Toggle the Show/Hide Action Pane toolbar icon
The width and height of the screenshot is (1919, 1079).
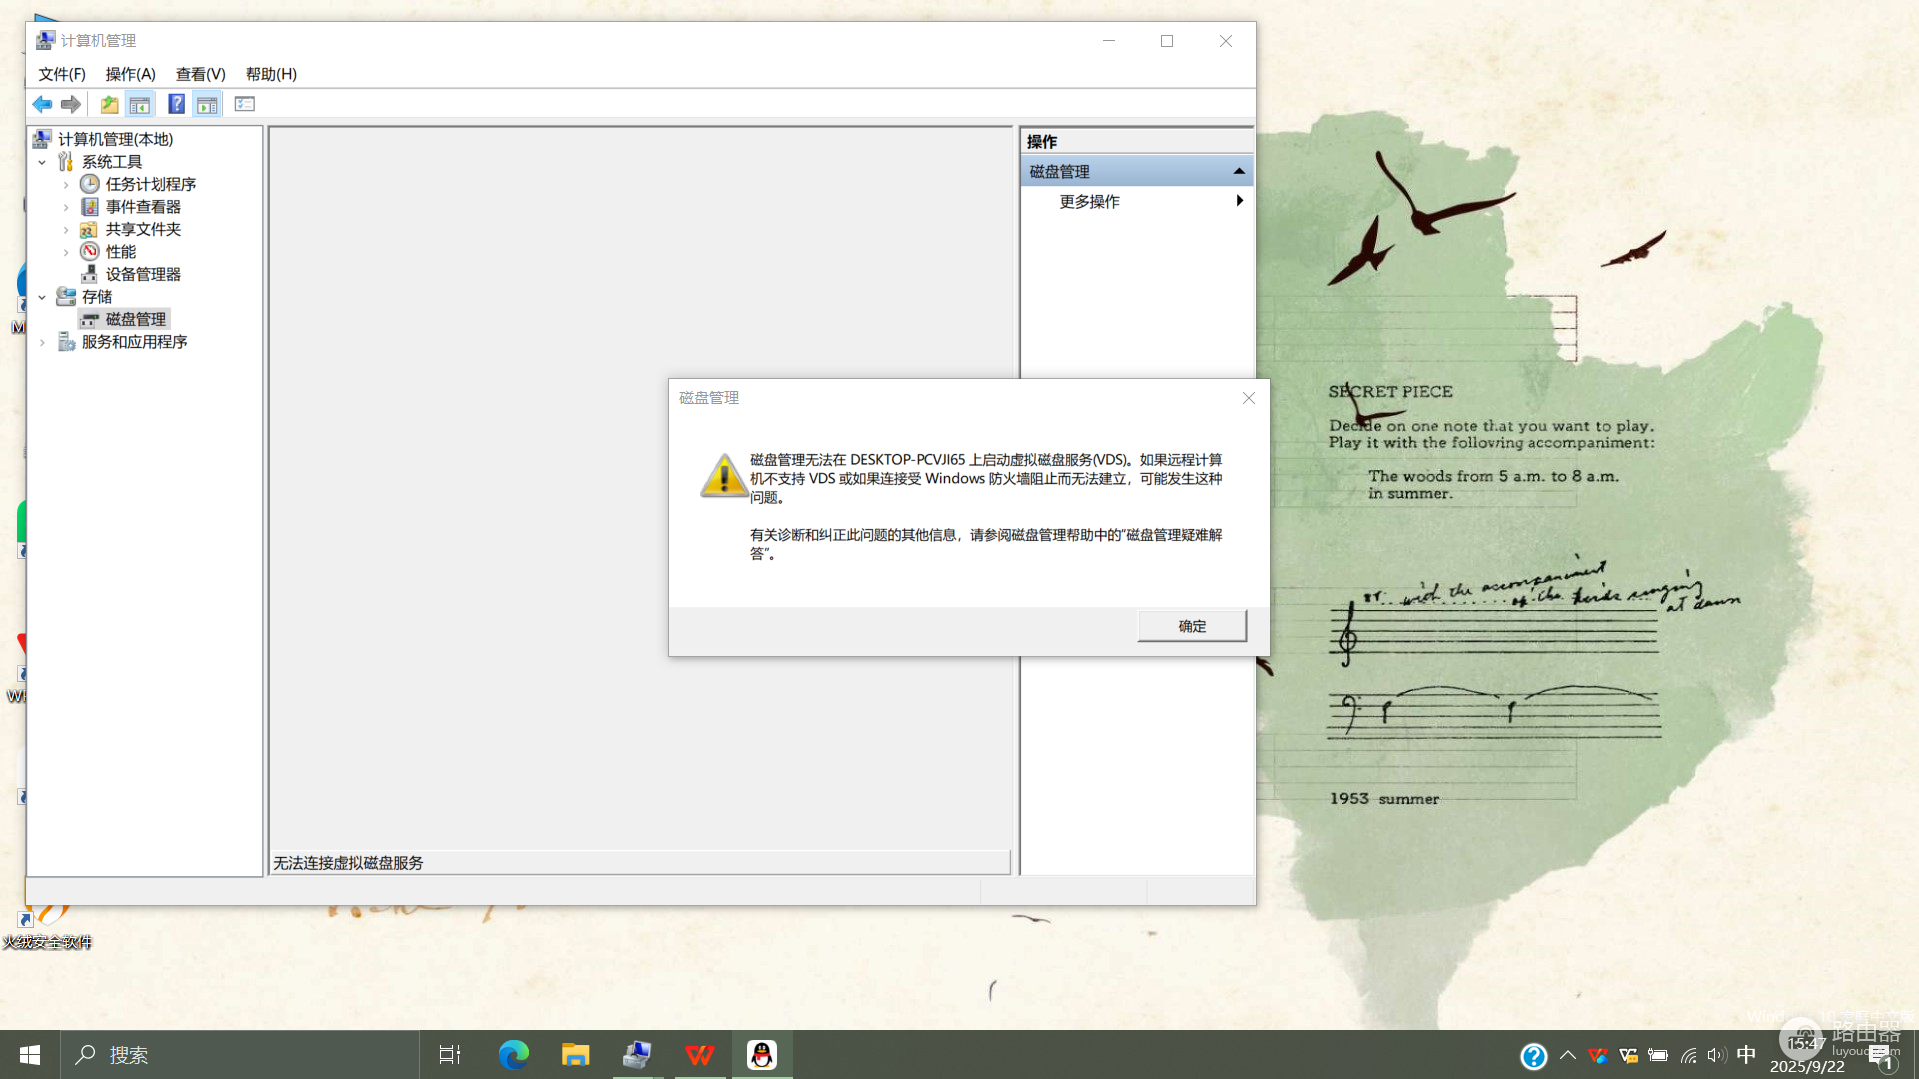click(x=207, y=104)
